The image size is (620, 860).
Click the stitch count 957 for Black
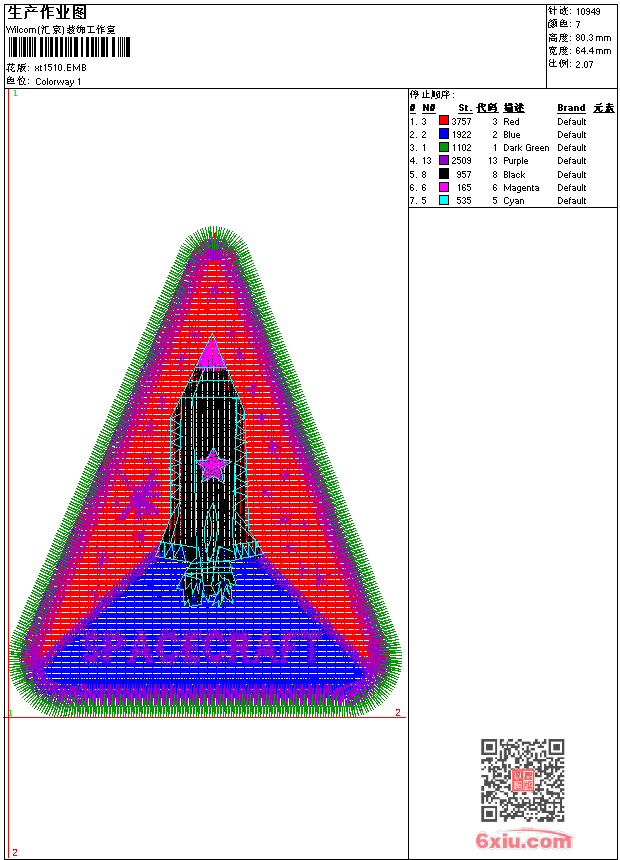click(464, 174)
